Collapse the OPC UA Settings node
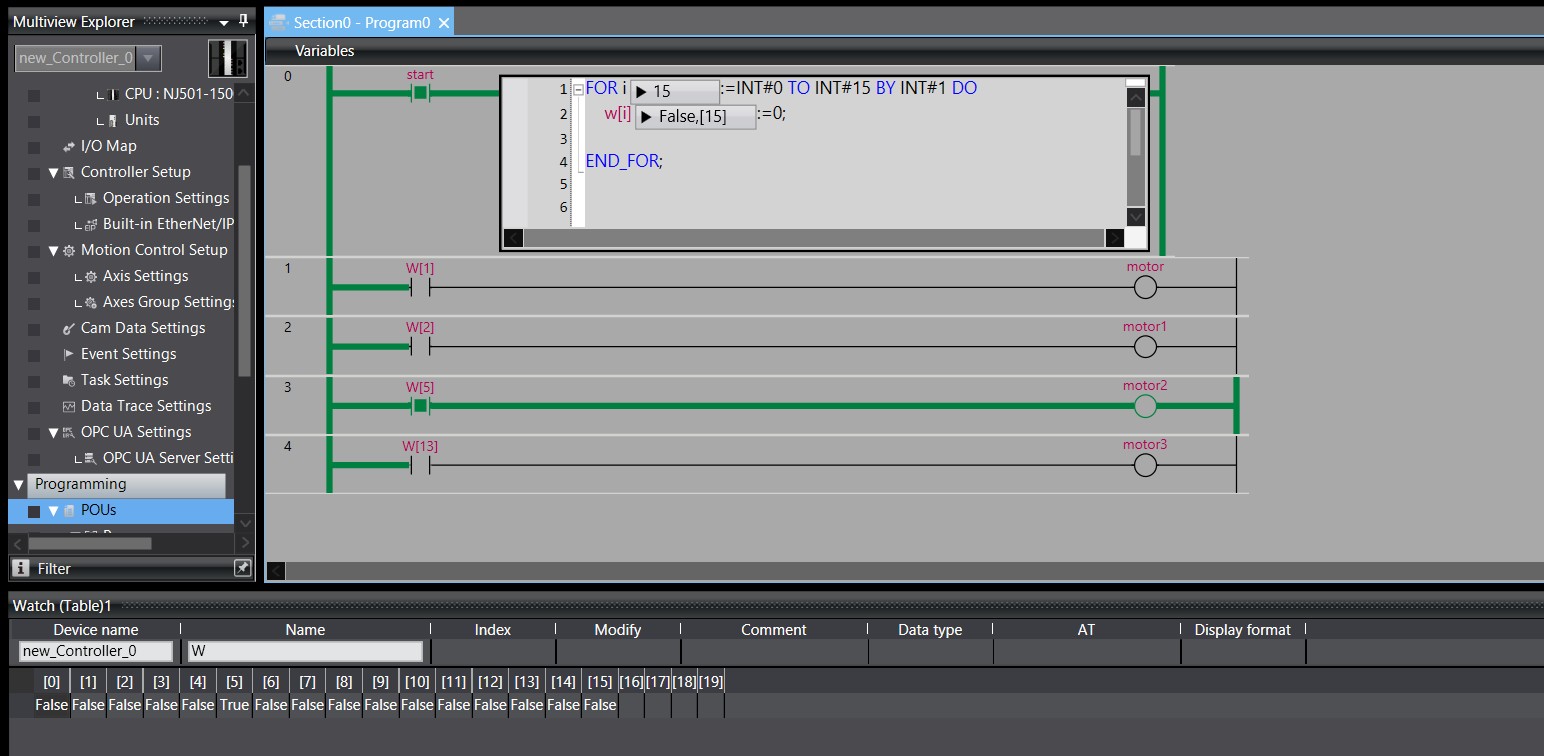This screenshot has height=756, width=1544. pos(53,432)
